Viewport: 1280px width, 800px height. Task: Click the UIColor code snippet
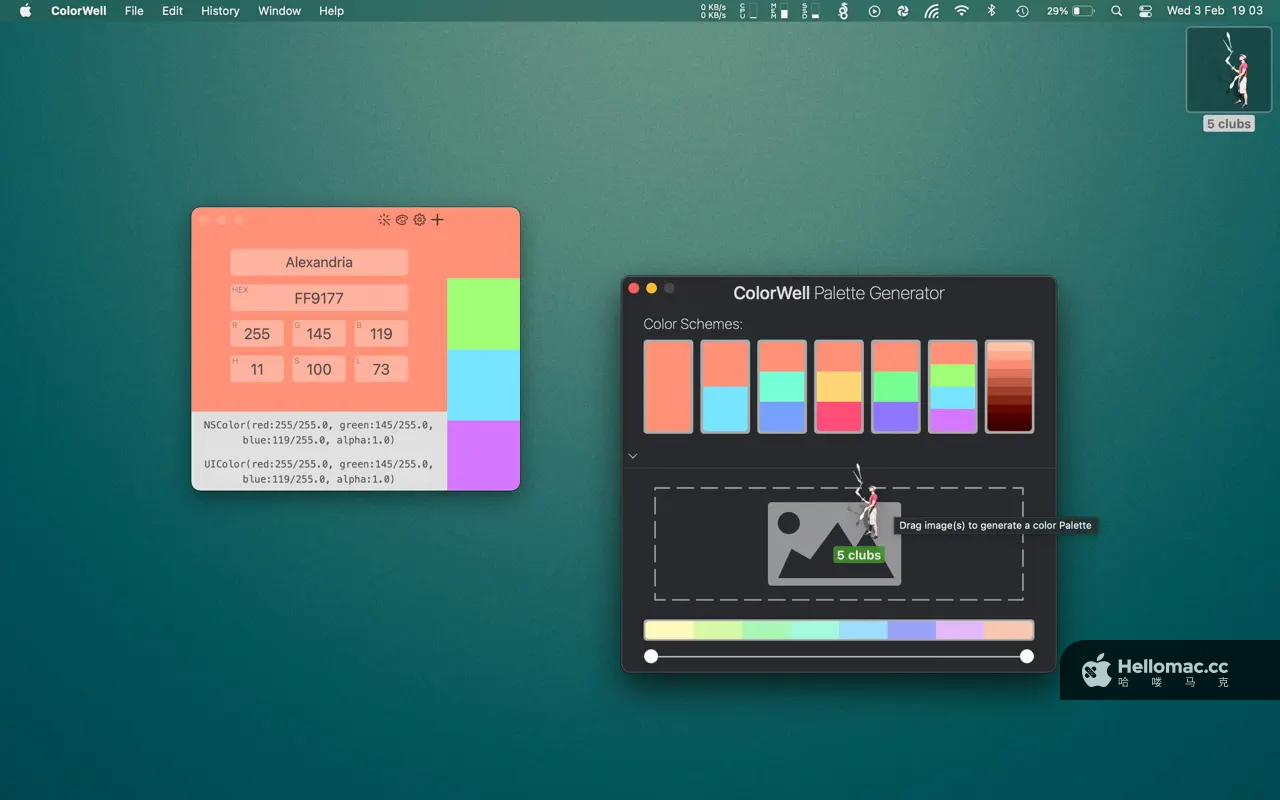coord(319,471)
